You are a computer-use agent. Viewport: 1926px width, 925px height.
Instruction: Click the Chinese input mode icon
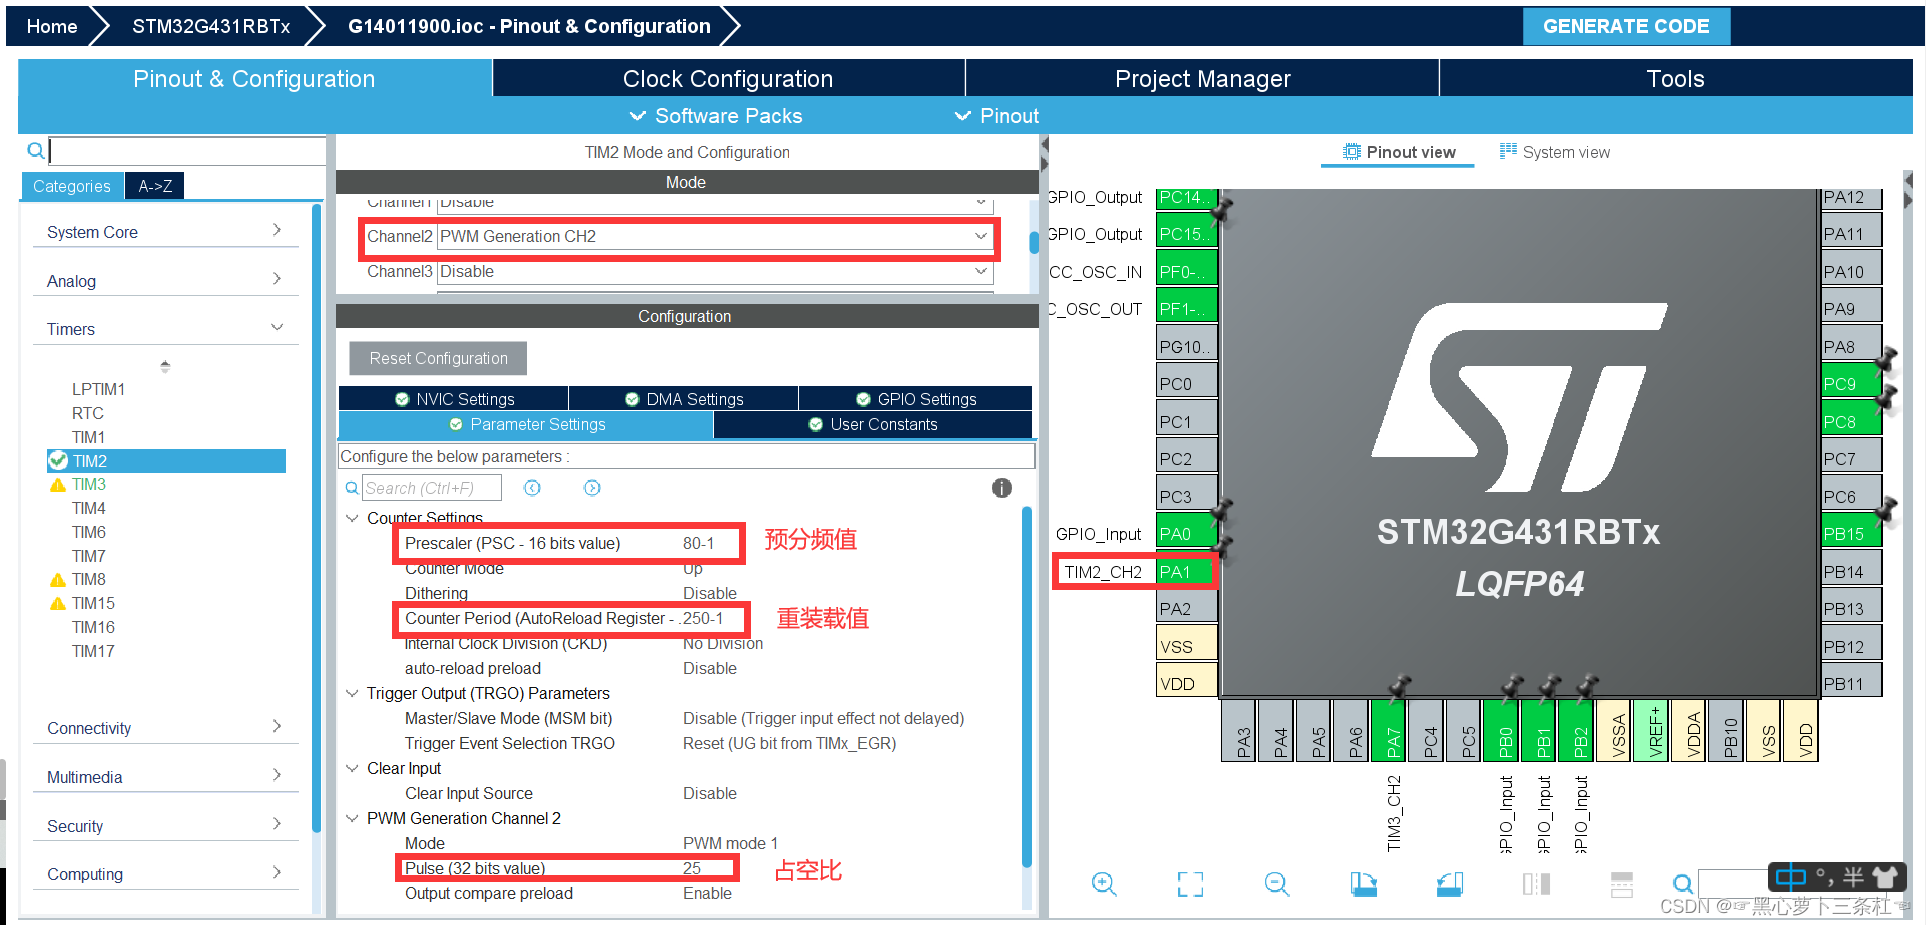pyautogui.click(x=1790, y=877)
